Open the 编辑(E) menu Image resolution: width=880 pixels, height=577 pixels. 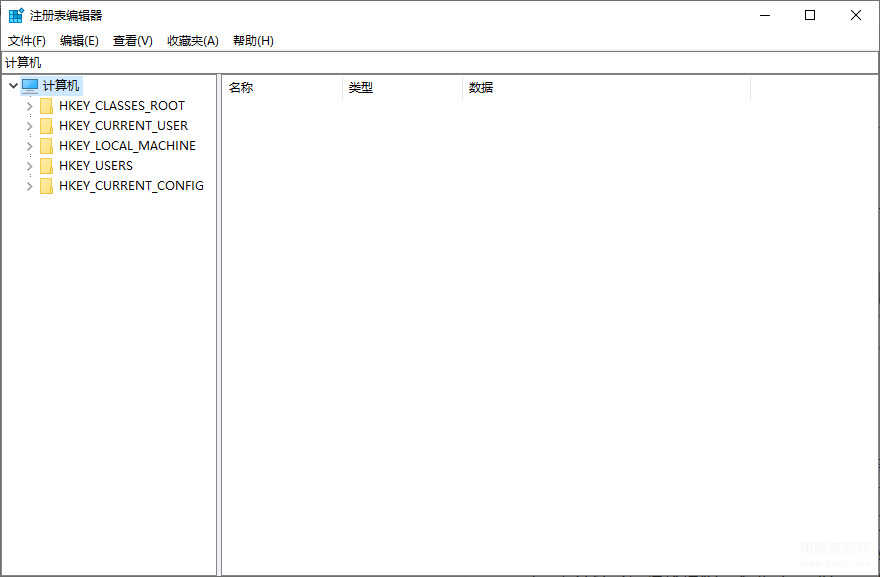[x=79, y=40]
